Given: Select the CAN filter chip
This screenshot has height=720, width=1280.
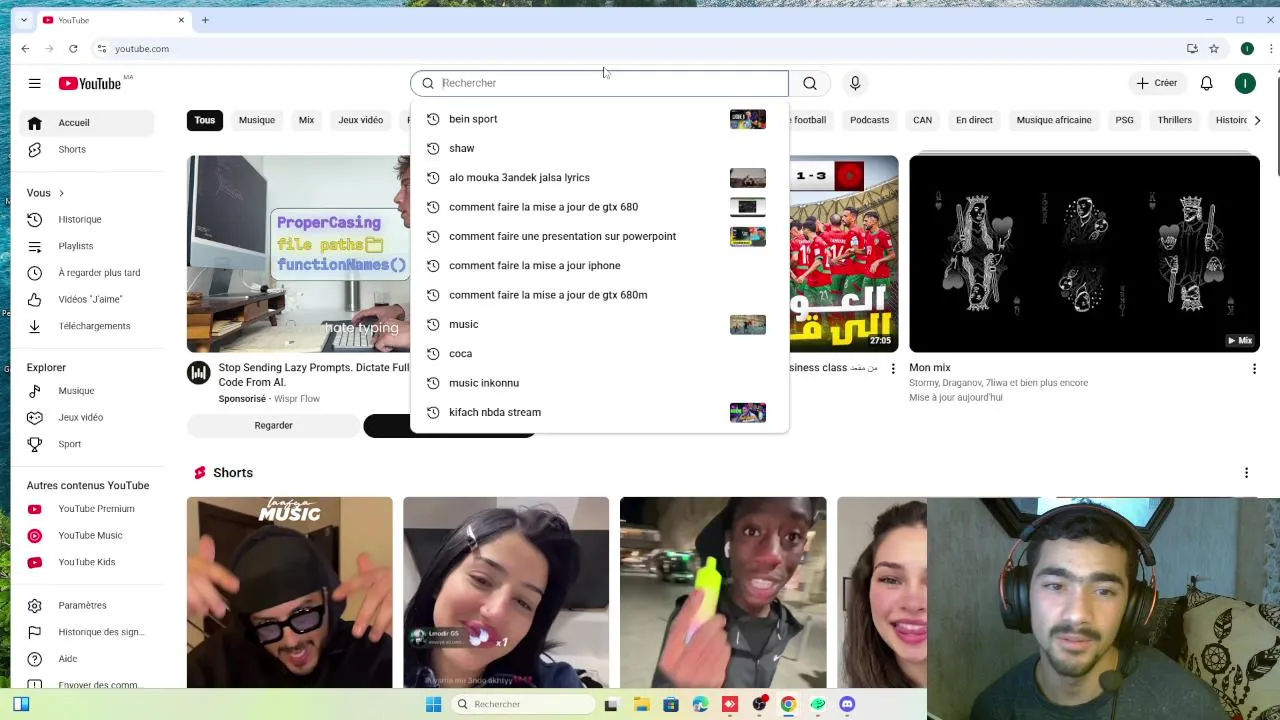Looking at the screenshot, I should 922,120.
